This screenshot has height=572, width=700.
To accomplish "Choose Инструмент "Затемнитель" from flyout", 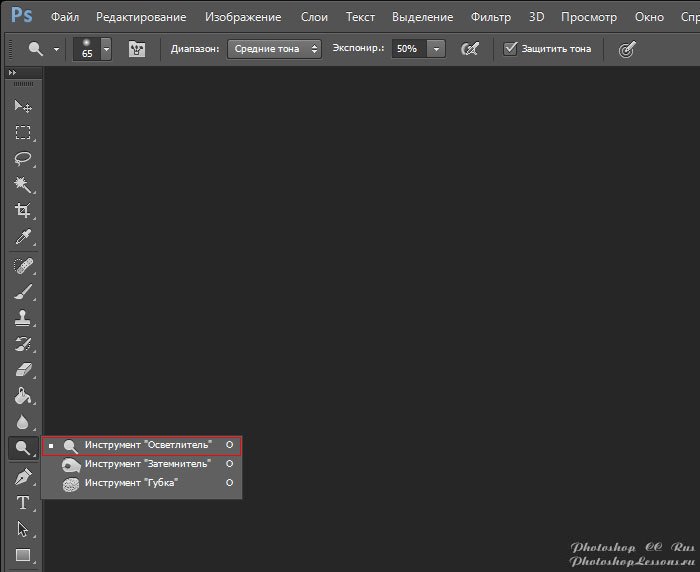I will click(x=147, y=464).
